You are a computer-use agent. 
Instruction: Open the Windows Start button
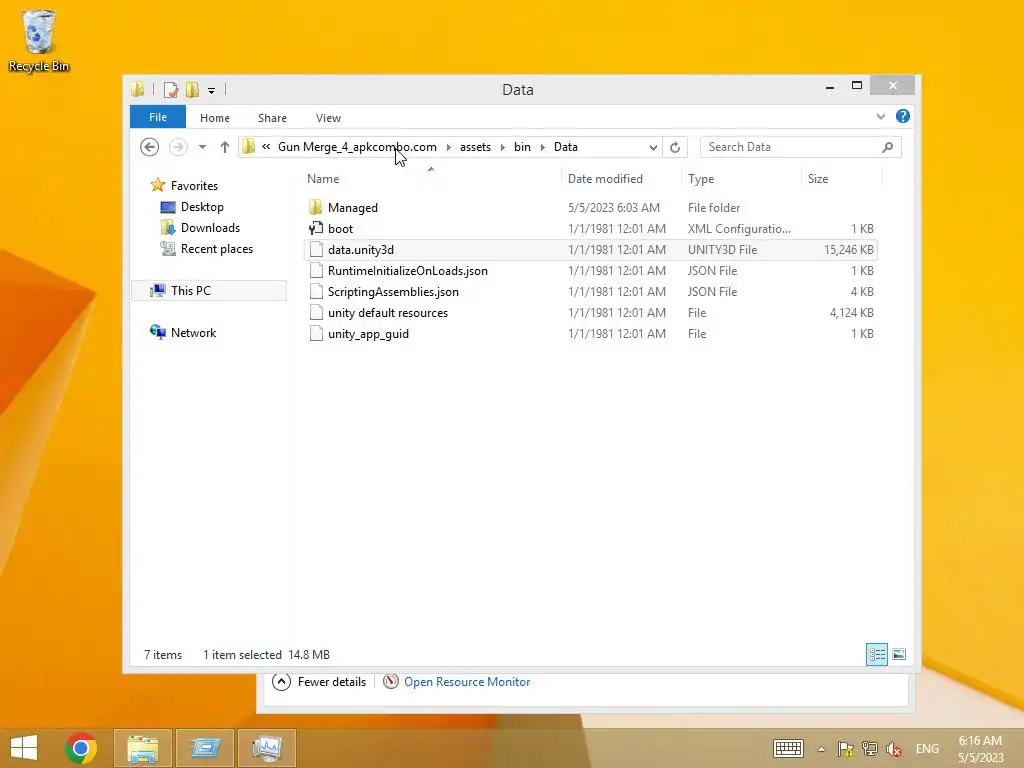coord(24,748)
